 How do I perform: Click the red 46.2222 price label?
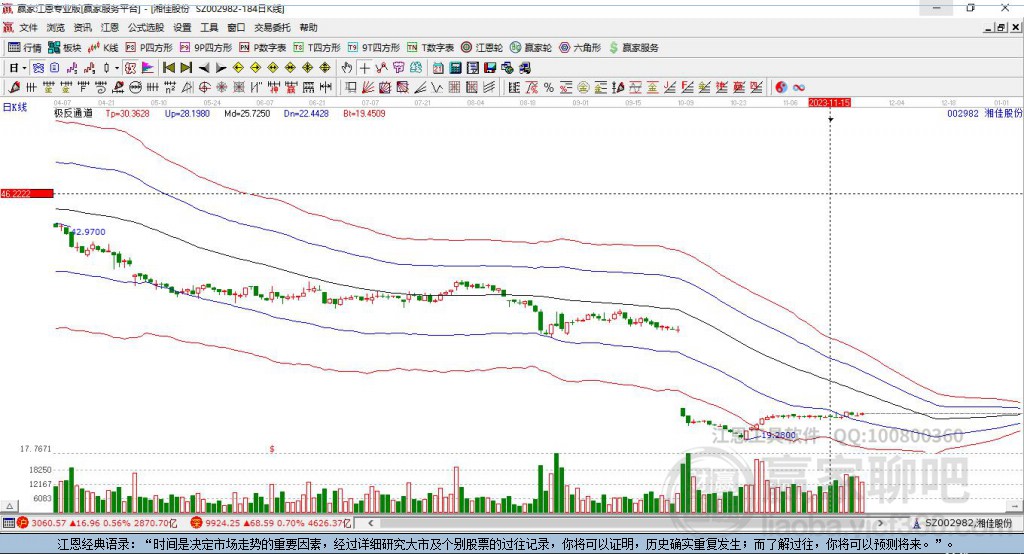(x=27, y=193)
